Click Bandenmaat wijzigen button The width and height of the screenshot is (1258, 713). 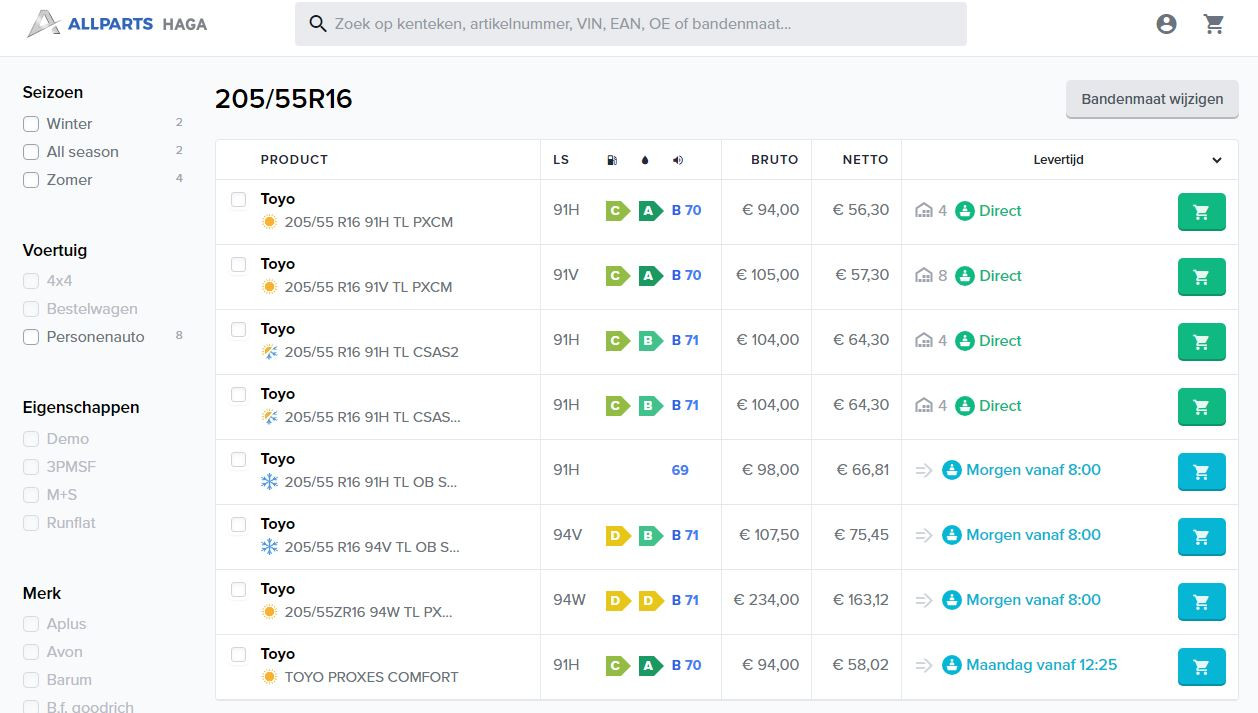tap(1152, 99)
